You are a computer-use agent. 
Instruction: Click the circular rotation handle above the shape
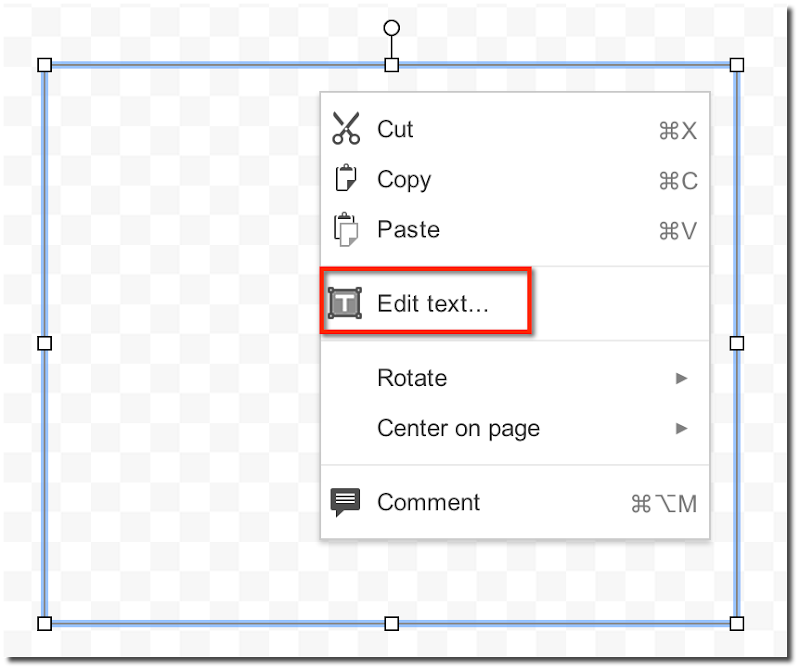click(391, 28)
